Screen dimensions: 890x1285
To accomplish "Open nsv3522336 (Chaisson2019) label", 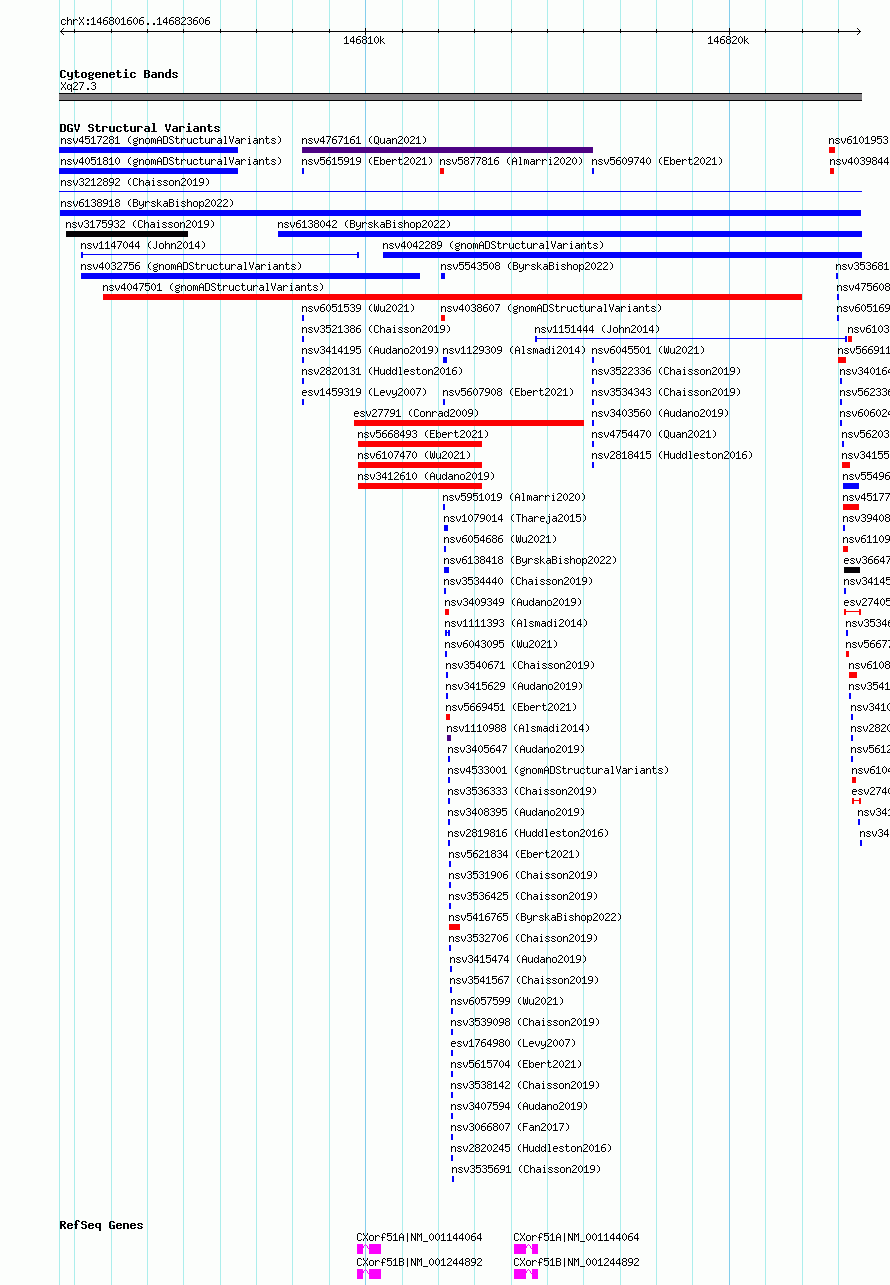I will click(667, 371).
